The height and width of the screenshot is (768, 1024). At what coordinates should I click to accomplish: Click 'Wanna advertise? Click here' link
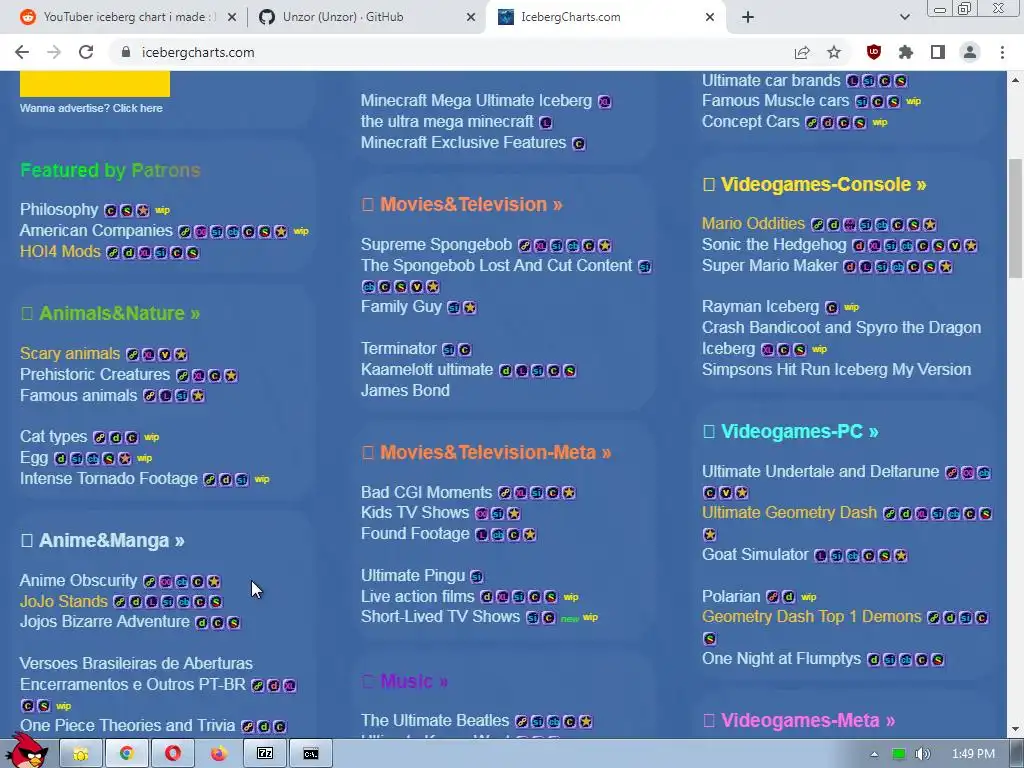tap(91, 108)
